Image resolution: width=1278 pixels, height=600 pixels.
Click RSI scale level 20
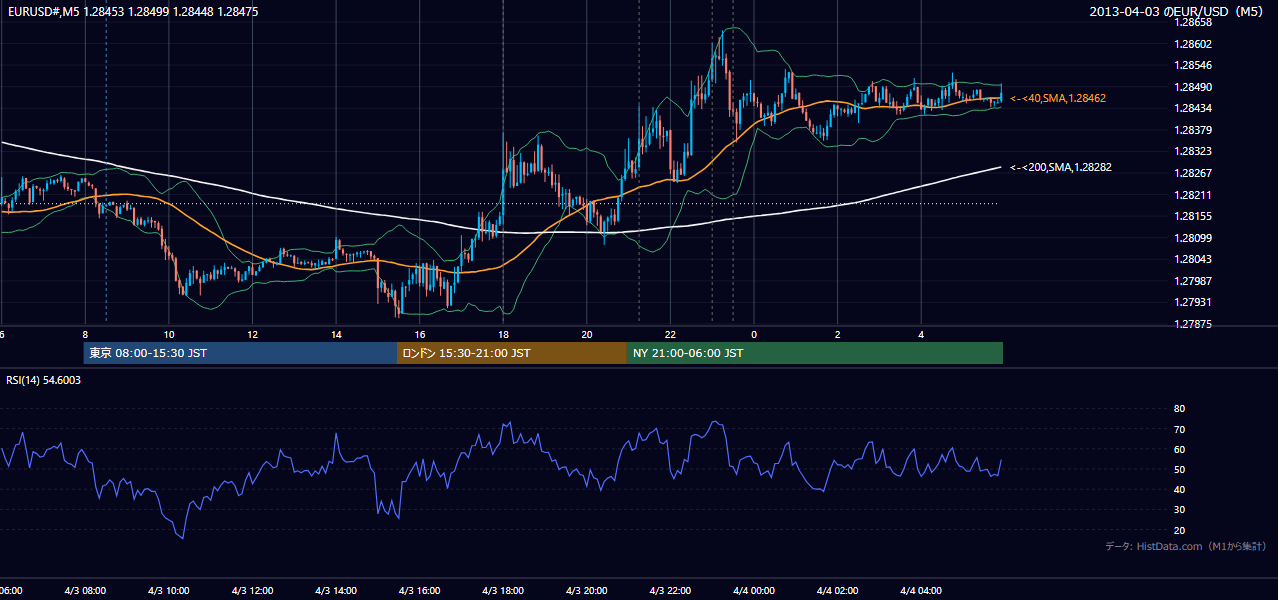coord(1179,530)
